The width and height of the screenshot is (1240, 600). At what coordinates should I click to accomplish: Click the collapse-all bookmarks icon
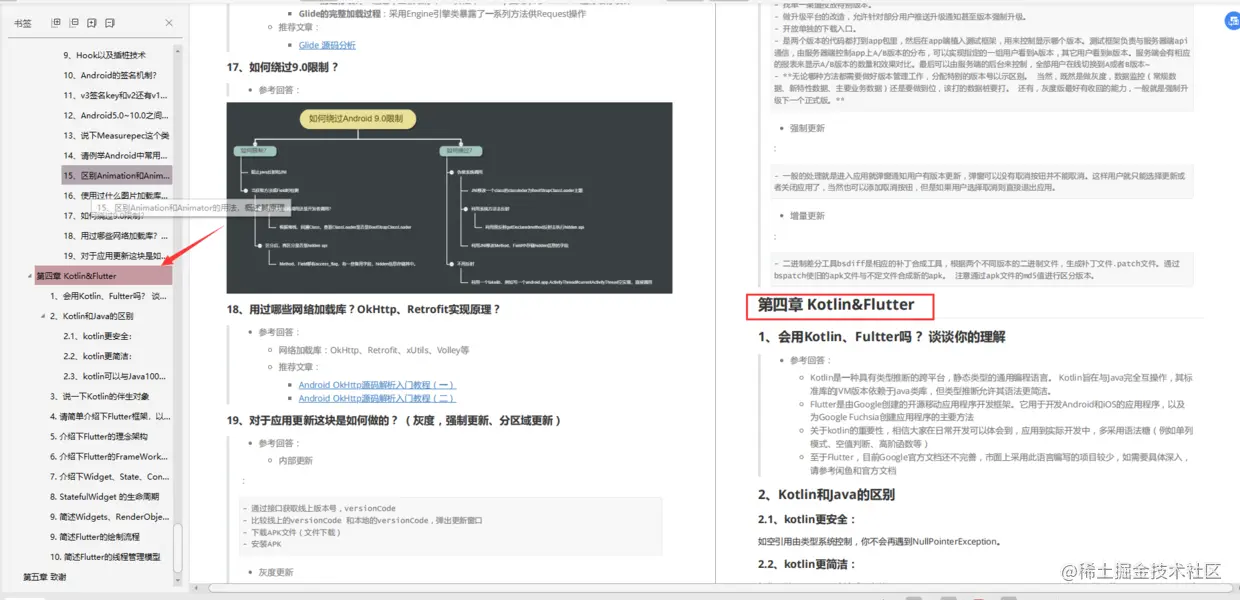pos(73,22)
